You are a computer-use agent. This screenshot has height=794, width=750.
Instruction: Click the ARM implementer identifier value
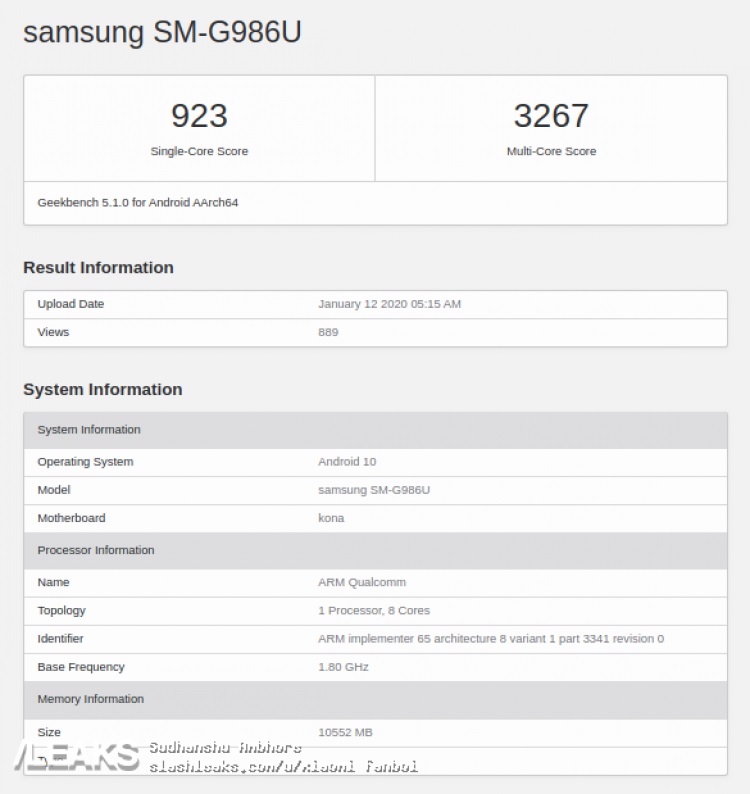pos(491,638)
